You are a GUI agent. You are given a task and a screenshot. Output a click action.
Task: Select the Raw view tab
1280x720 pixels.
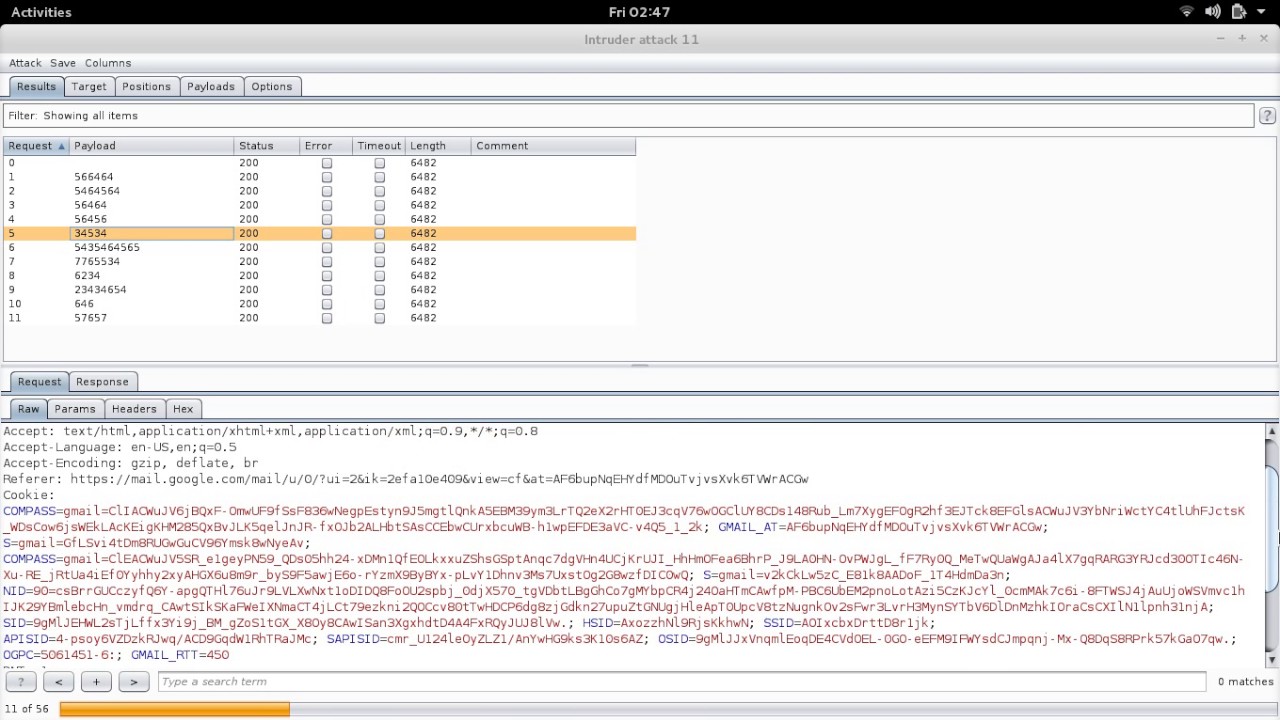pos(28,409)
